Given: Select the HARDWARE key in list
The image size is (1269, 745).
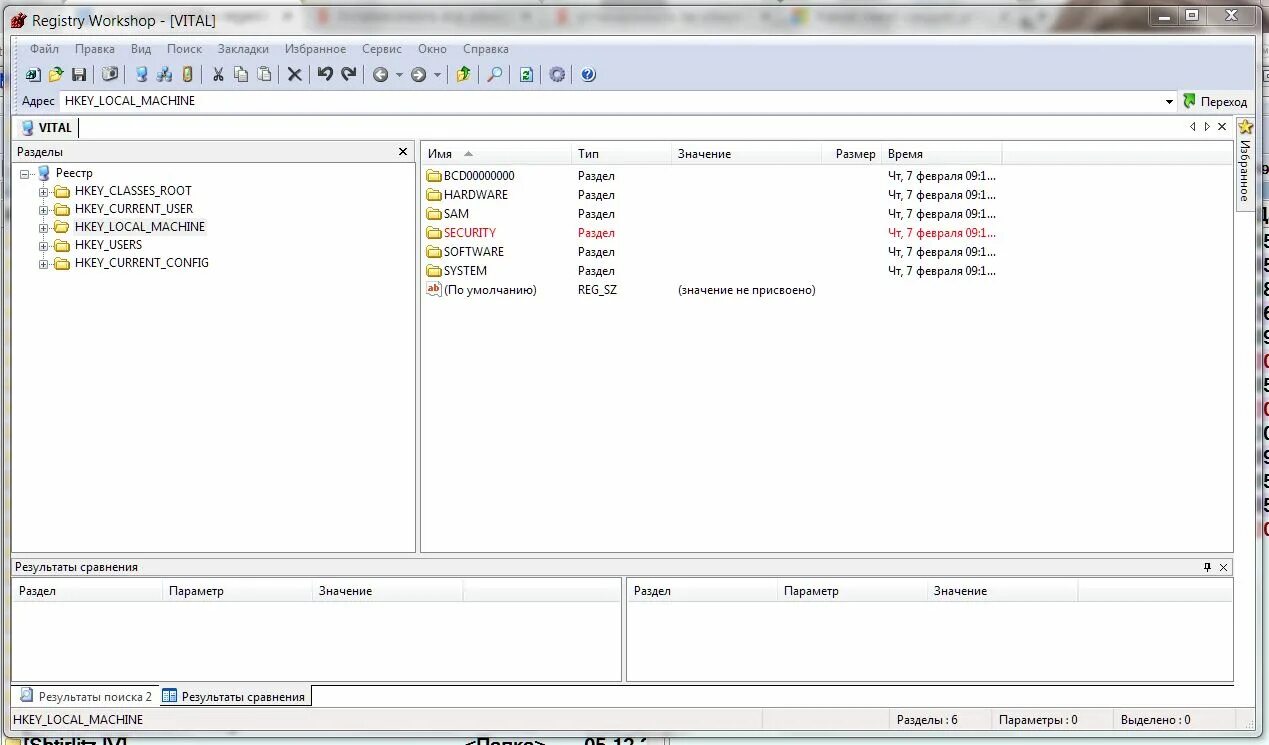Looking at the screenshot, I should coord(467,195).
